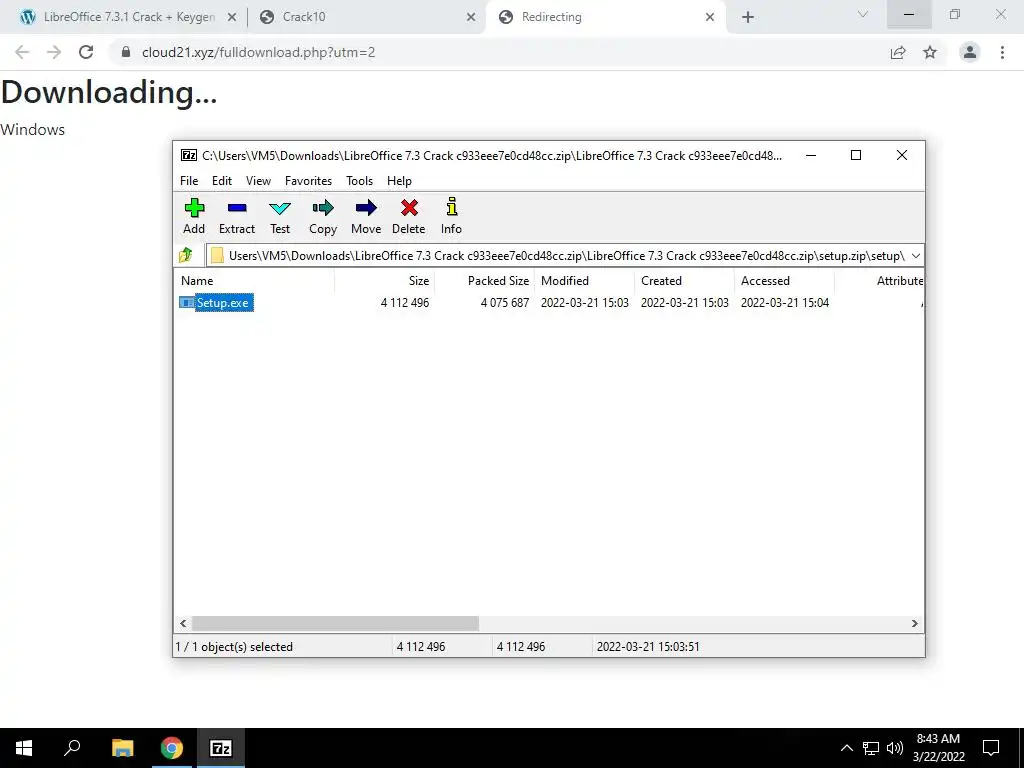
Task: Switch to the Crack10 tab
Action: tap(304, 17)
